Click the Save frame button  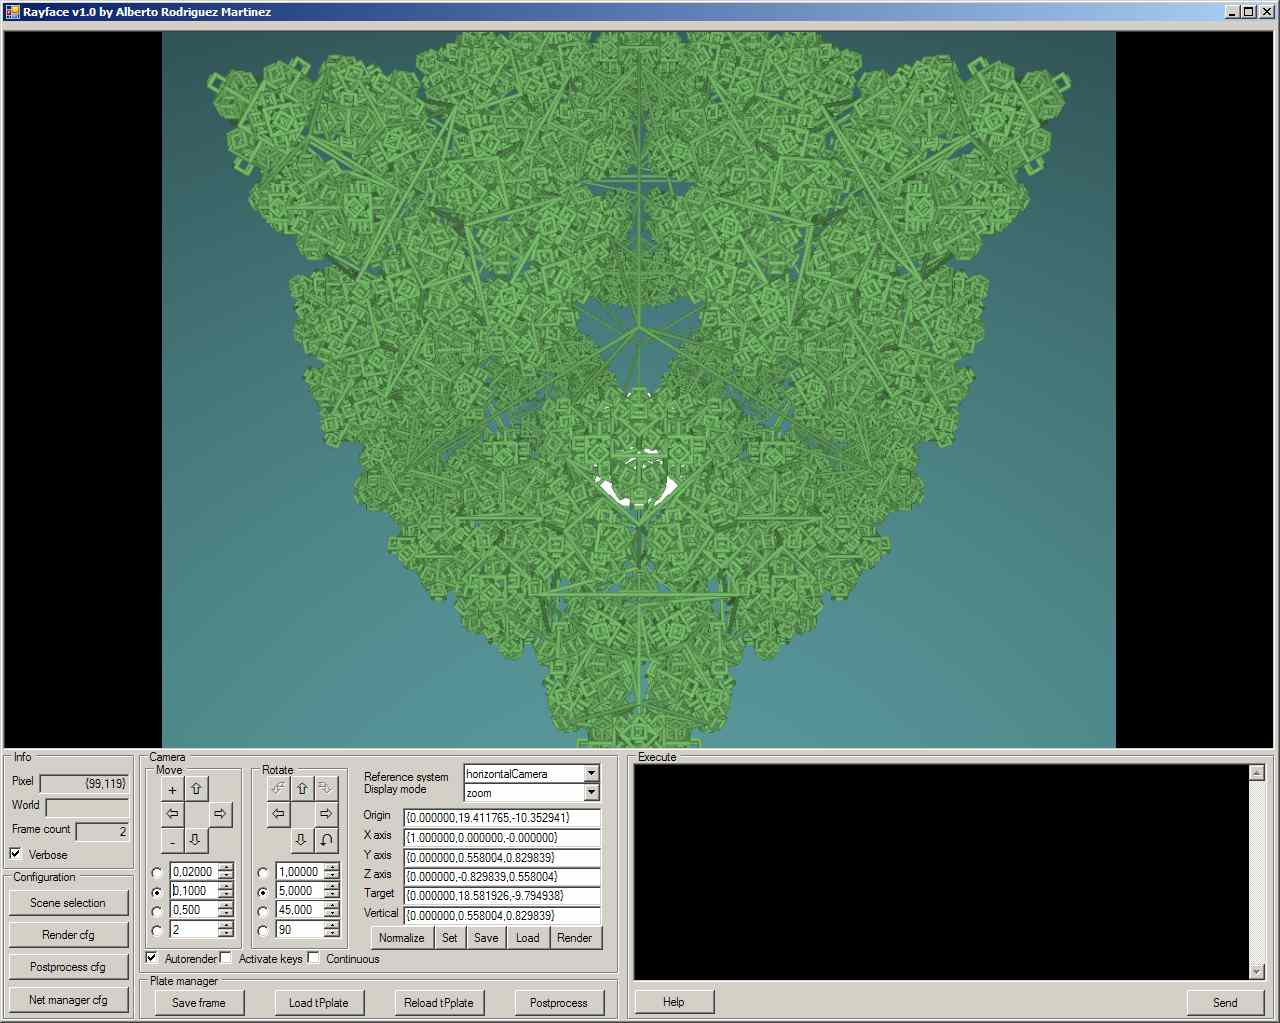tap(199, 1003)
